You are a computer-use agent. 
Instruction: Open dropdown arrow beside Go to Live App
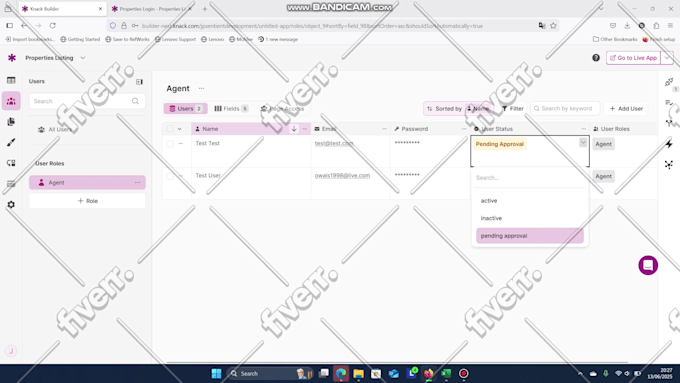[667, 58]
